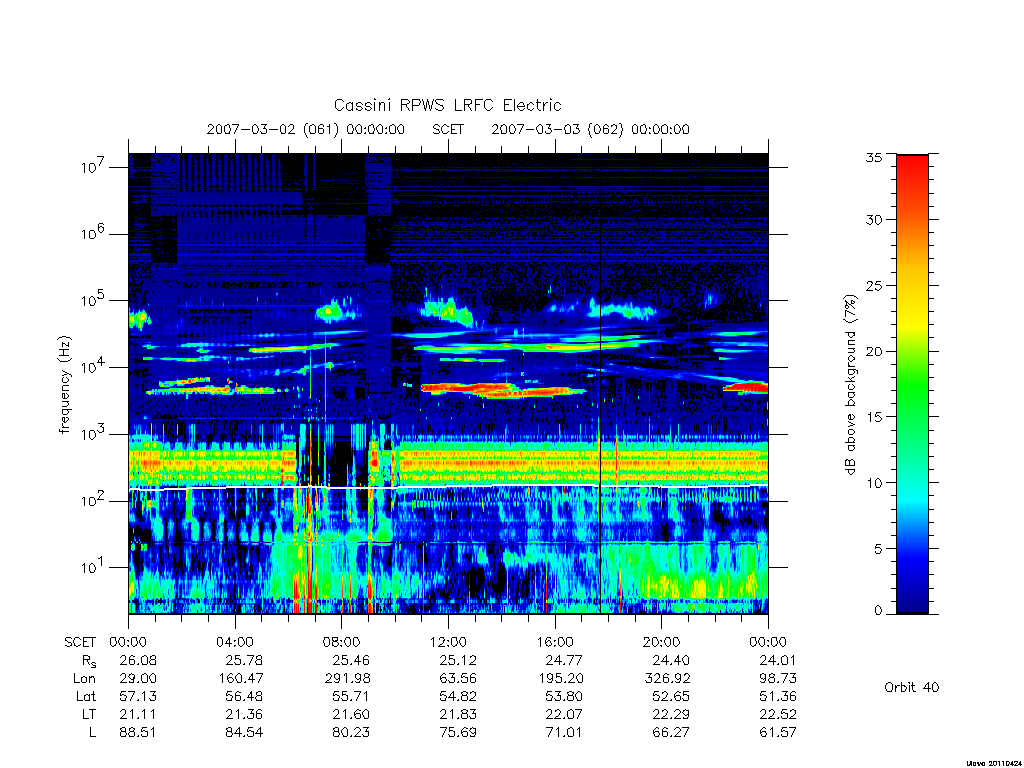Click the Lat value 54.82
Viewport: 1024px width, 768px height.
(458, 696)
